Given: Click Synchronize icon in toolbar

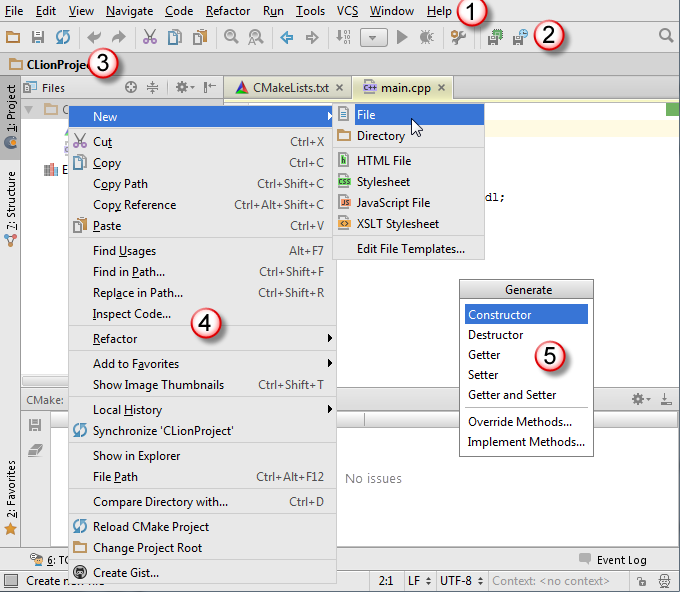Looking at the screenshot, I should 63,37.
